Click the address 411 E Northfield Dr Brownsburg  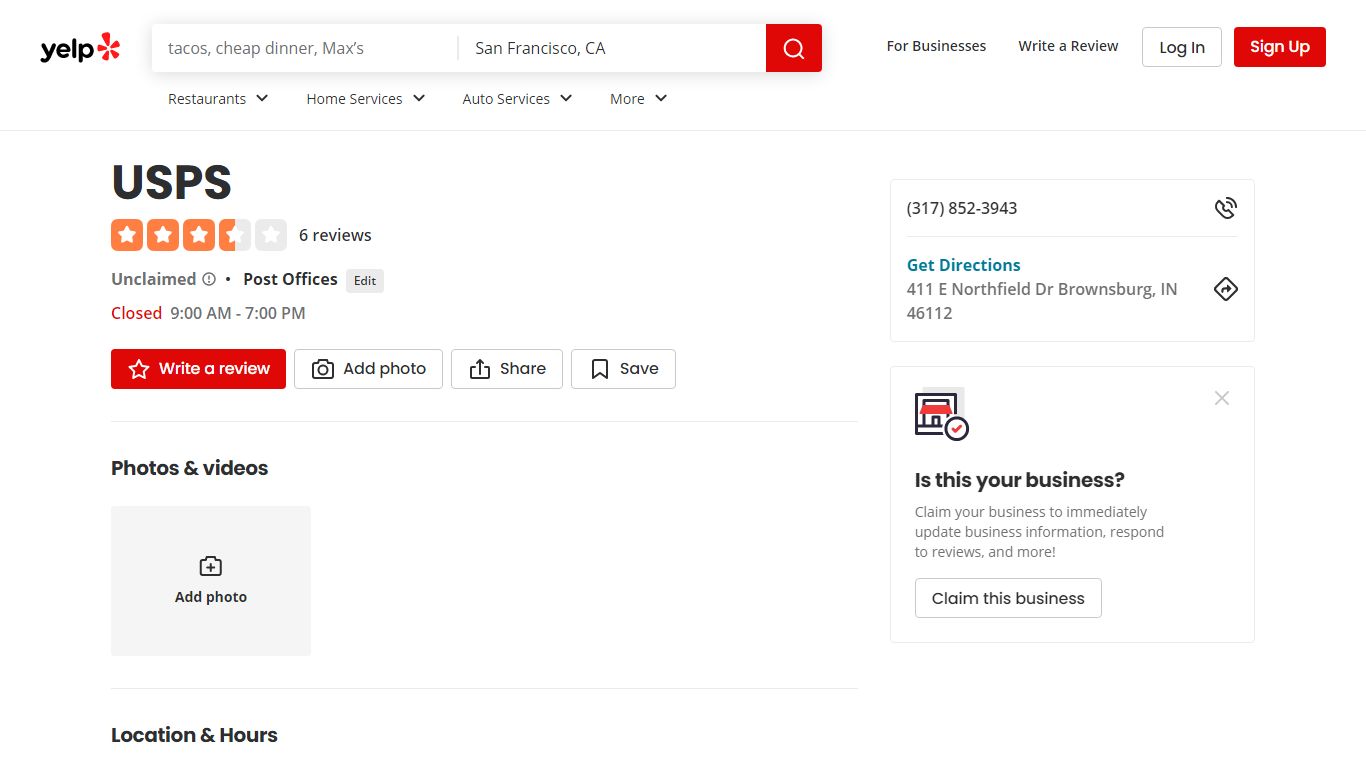point(1042,301)
